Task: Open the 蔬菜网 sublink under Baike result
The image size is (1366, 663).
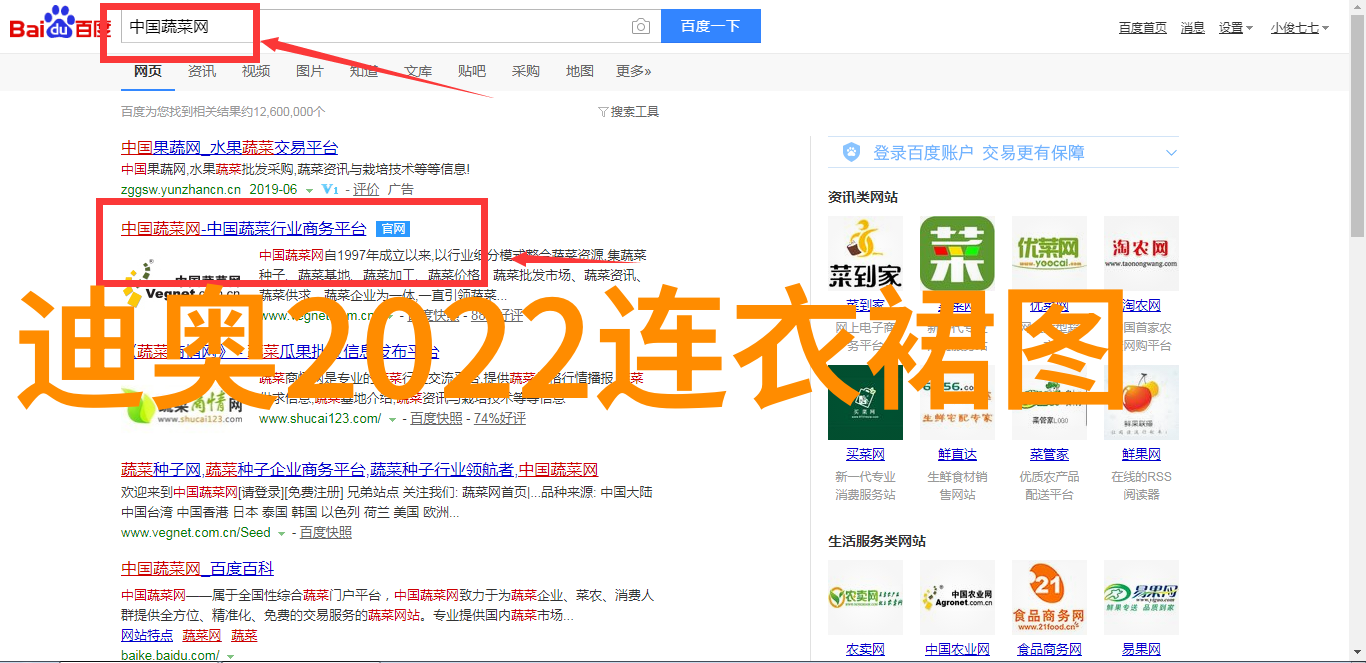Action: [x=202, y=636]
